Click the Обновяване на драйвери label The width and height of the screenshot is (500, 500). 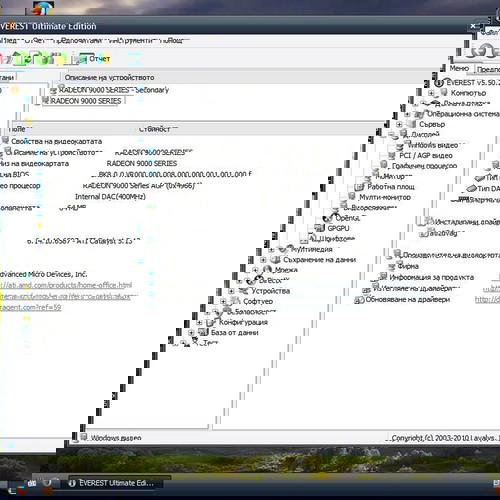pyautogui.click(x=408, y=299)
